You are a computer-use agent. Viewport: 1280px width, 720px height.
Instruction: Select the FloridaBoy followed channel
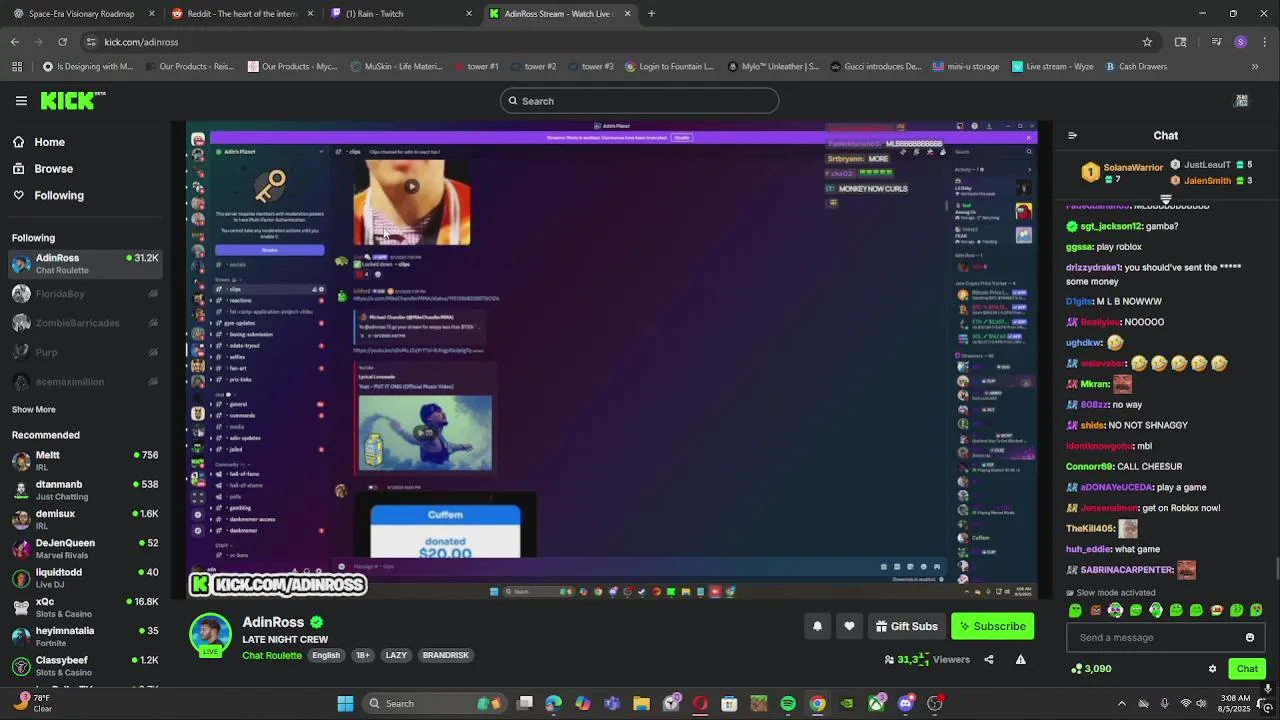85,294
